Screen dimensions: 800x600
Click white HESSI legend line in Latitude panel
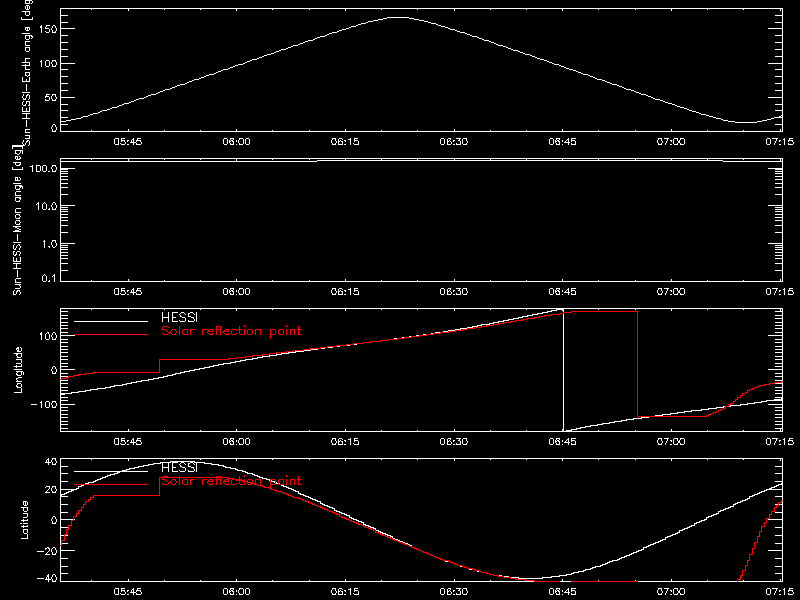[x=111, y=471]
